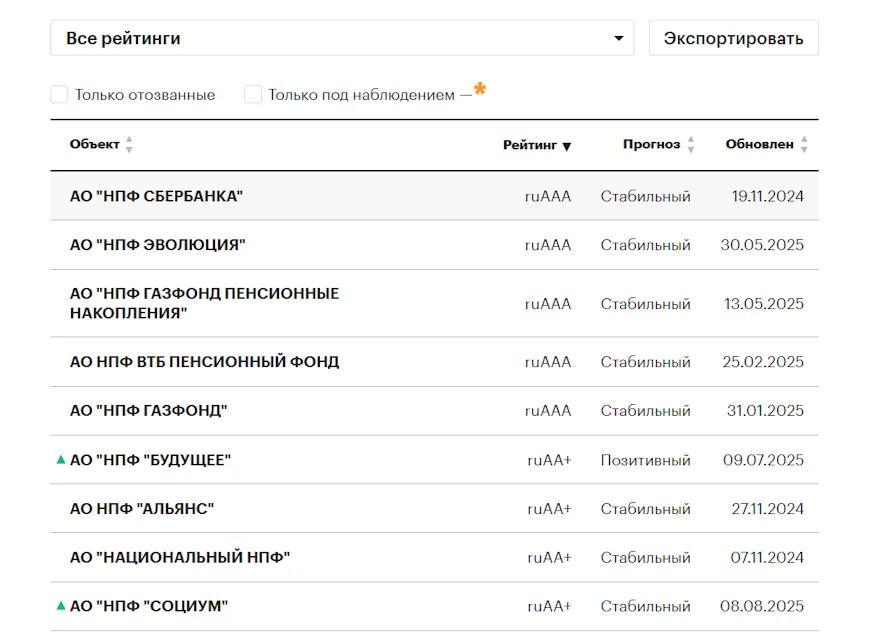Click the sort arrows on the Обновлен column
Image resolution: width=870 pixels, height=632 pixels.
(x=805, y=144)
